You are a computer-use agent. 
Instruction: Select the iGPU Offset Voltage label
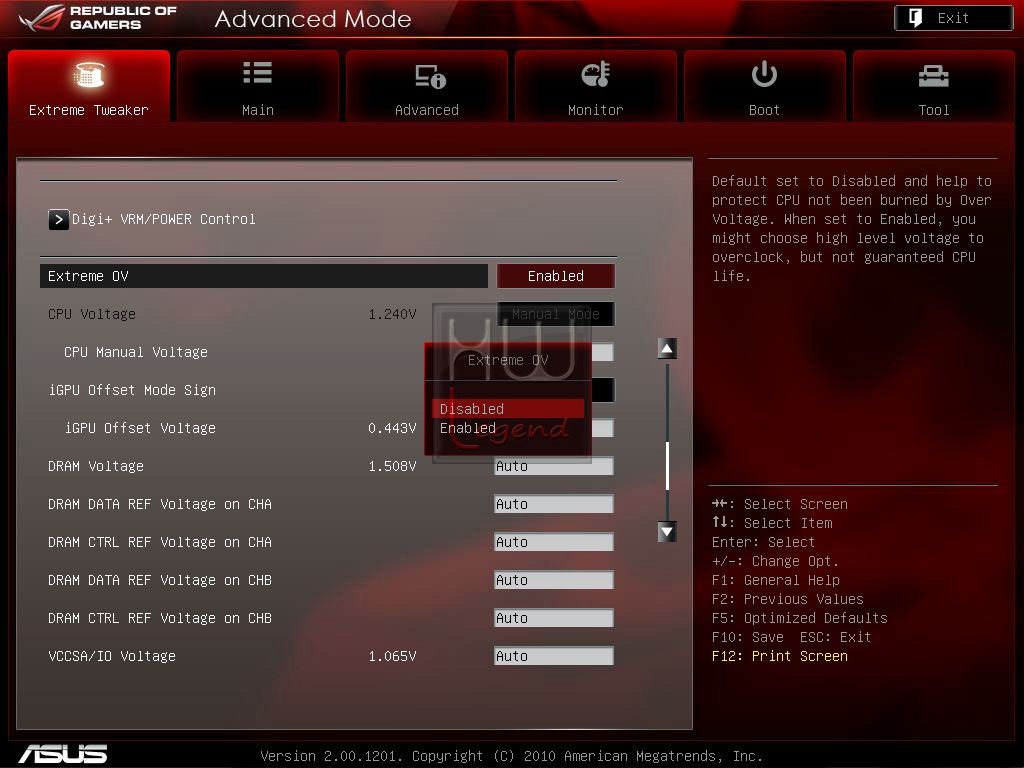140,428
